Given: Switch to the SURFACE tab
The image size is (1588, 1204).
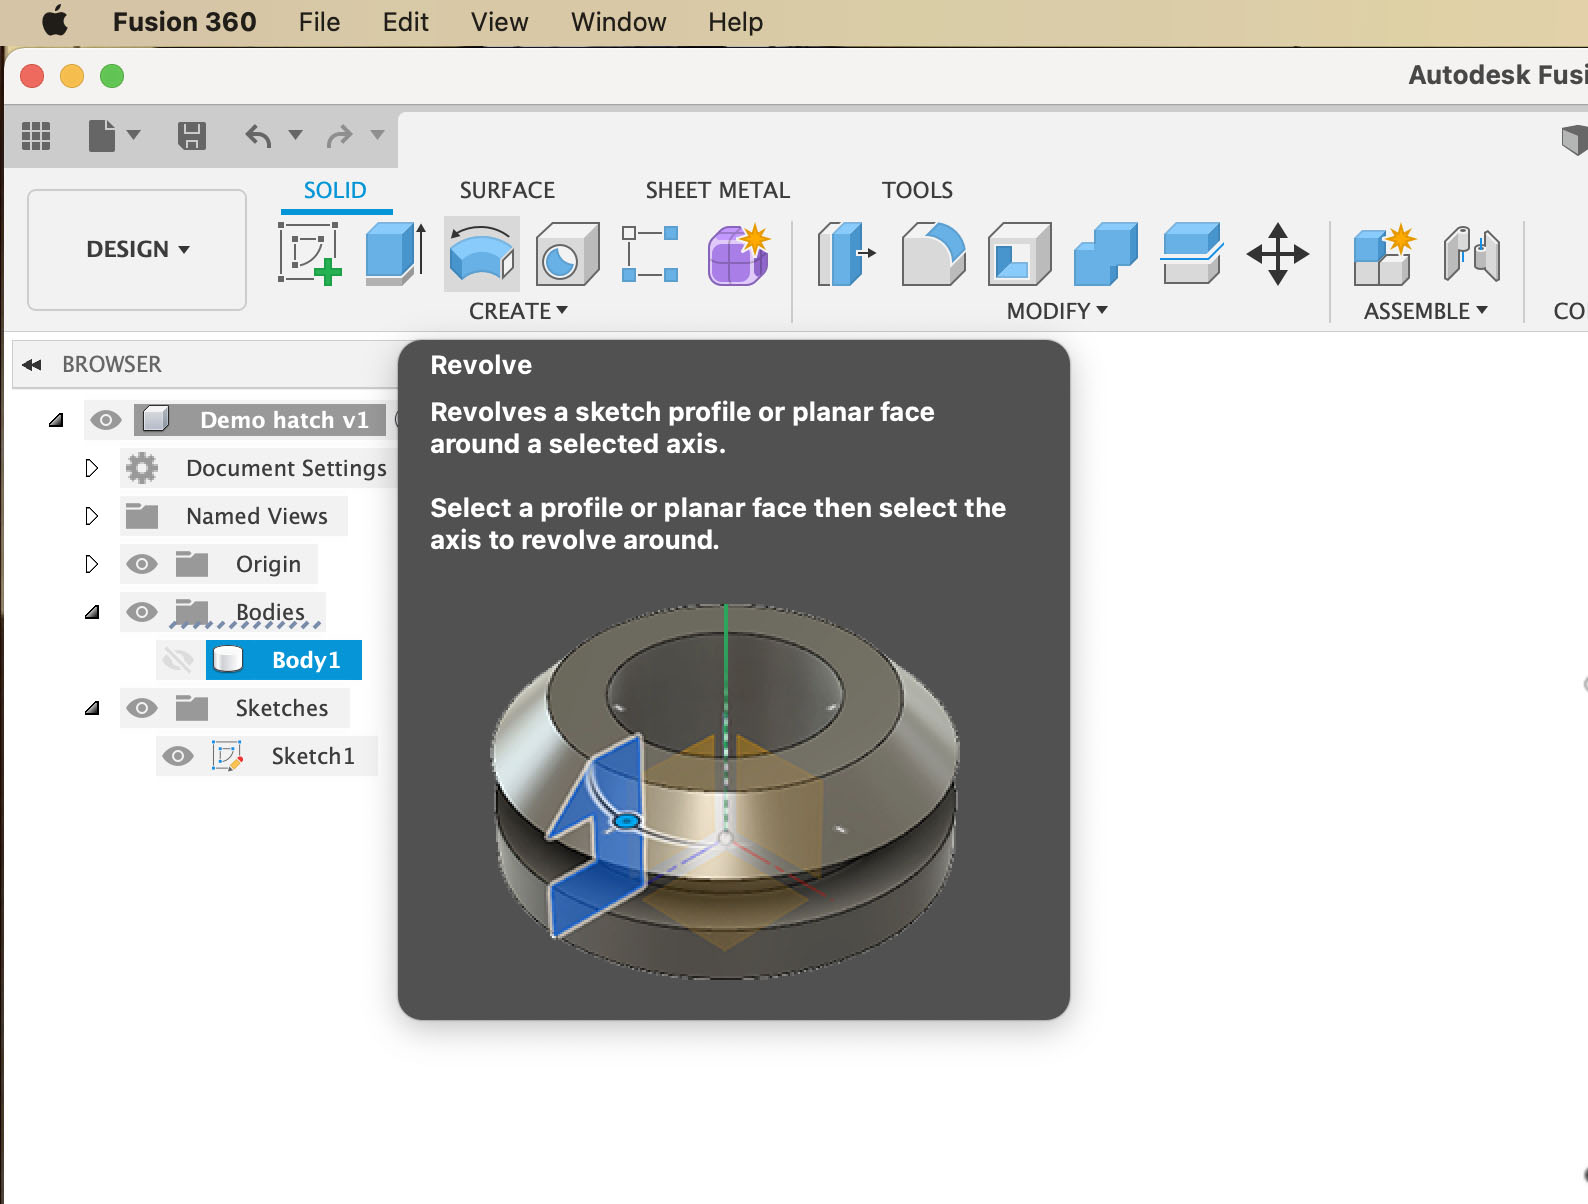Looking at the screenshot, I should point(507,190).
